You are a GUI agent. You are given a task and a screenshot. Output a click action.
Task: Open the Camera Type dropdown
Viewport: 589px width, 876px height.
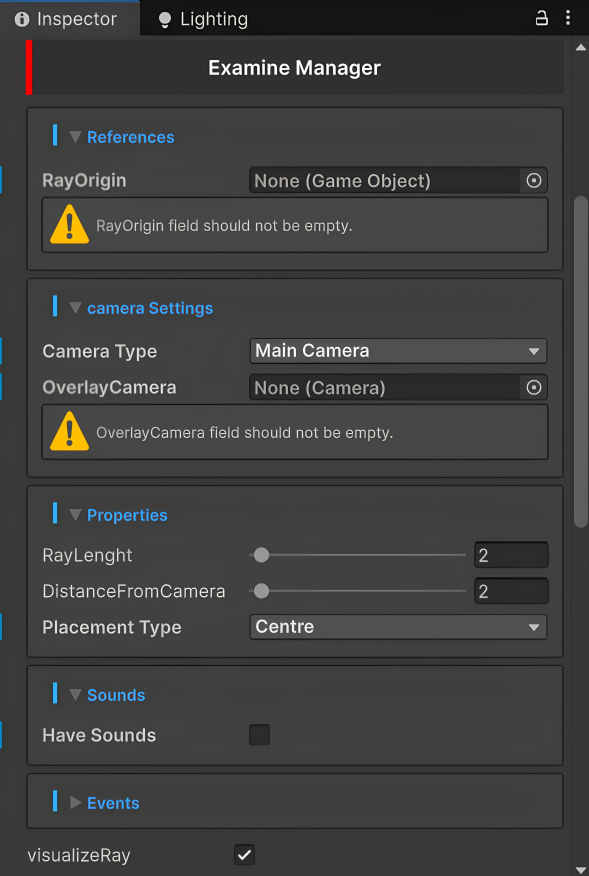coord(398,351)
